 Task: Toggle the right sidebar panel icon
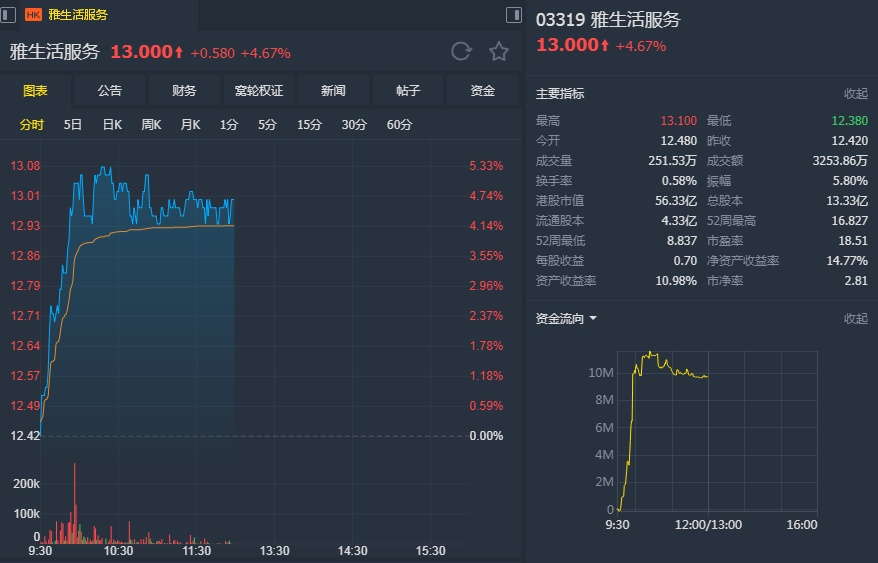click(514, 15)
